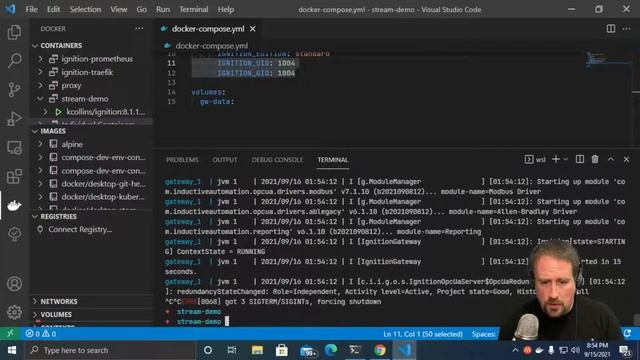Image resolution: width=640 pixels, height=360 pixels.
Task: Open the Edit menu
Action: point(53,9)
